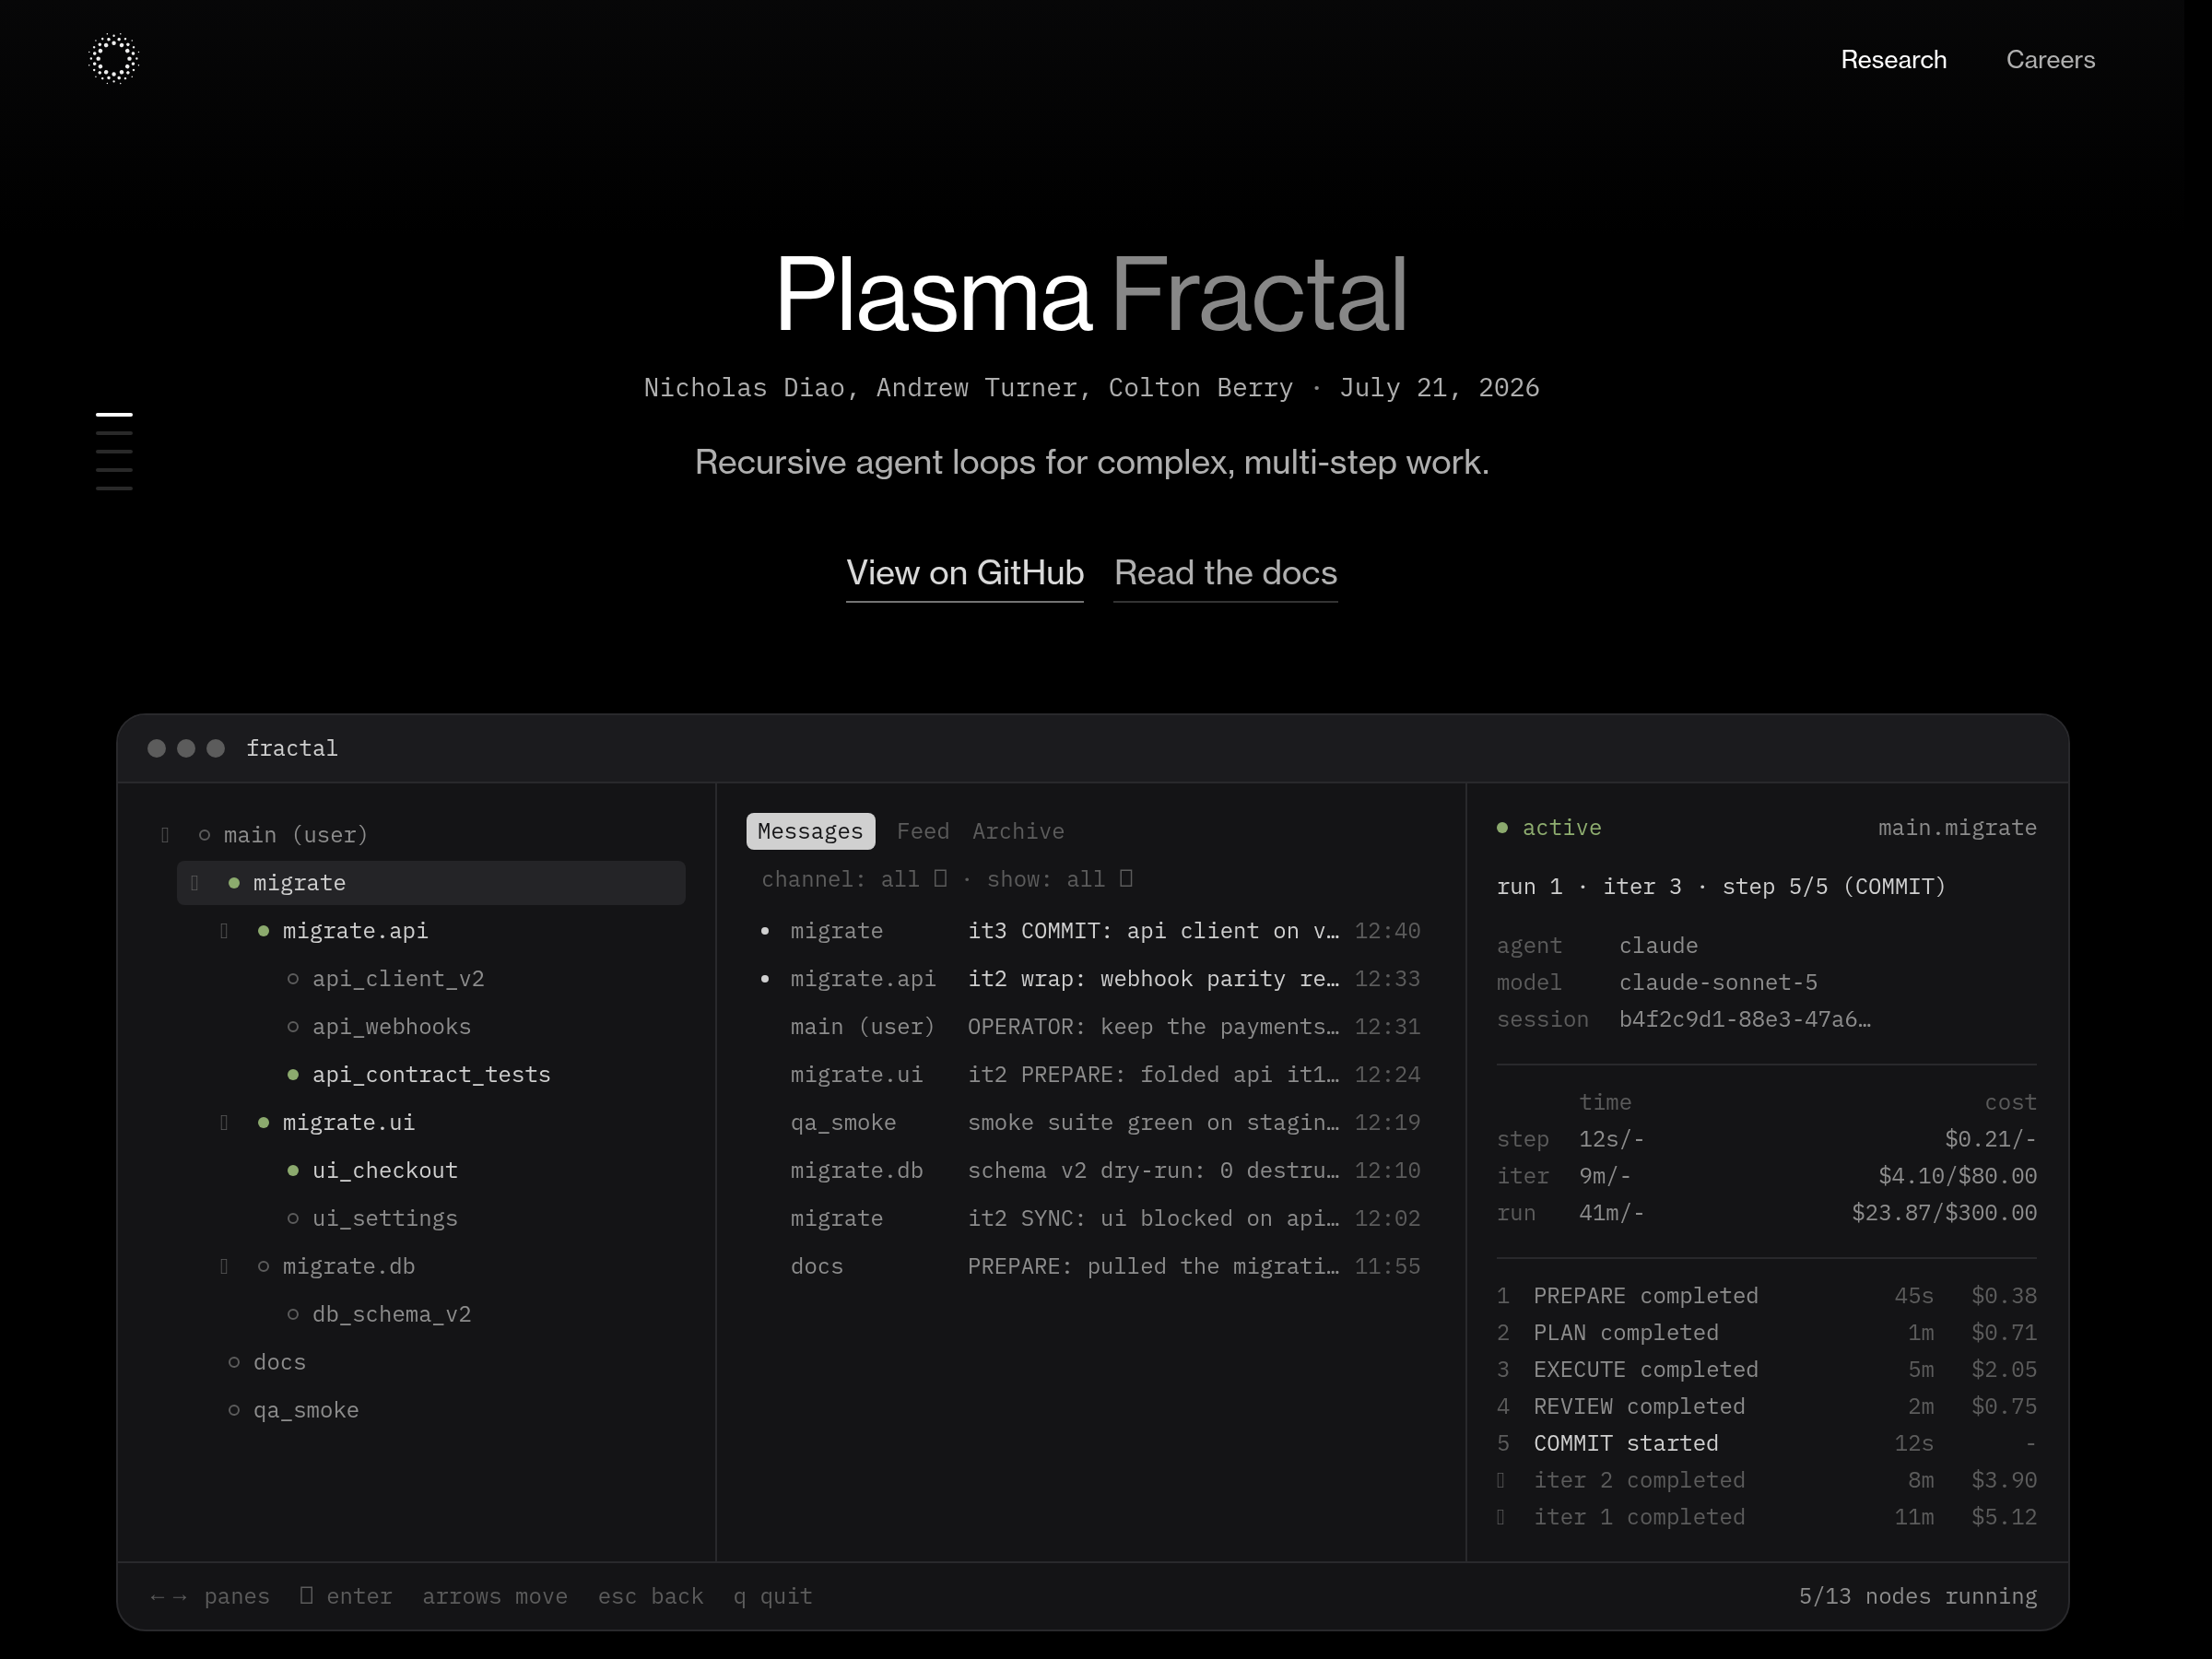Select ui_checkout in the tree
Image resolution: width=2212 pixels, height=1659 pixels.
tap(384, 1171)
